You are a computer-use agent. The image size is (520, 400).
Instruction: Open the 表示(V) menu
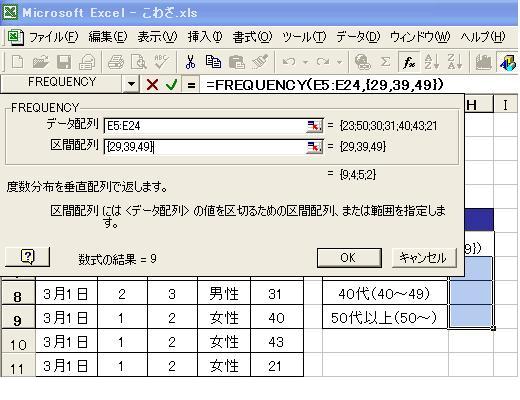157,37
